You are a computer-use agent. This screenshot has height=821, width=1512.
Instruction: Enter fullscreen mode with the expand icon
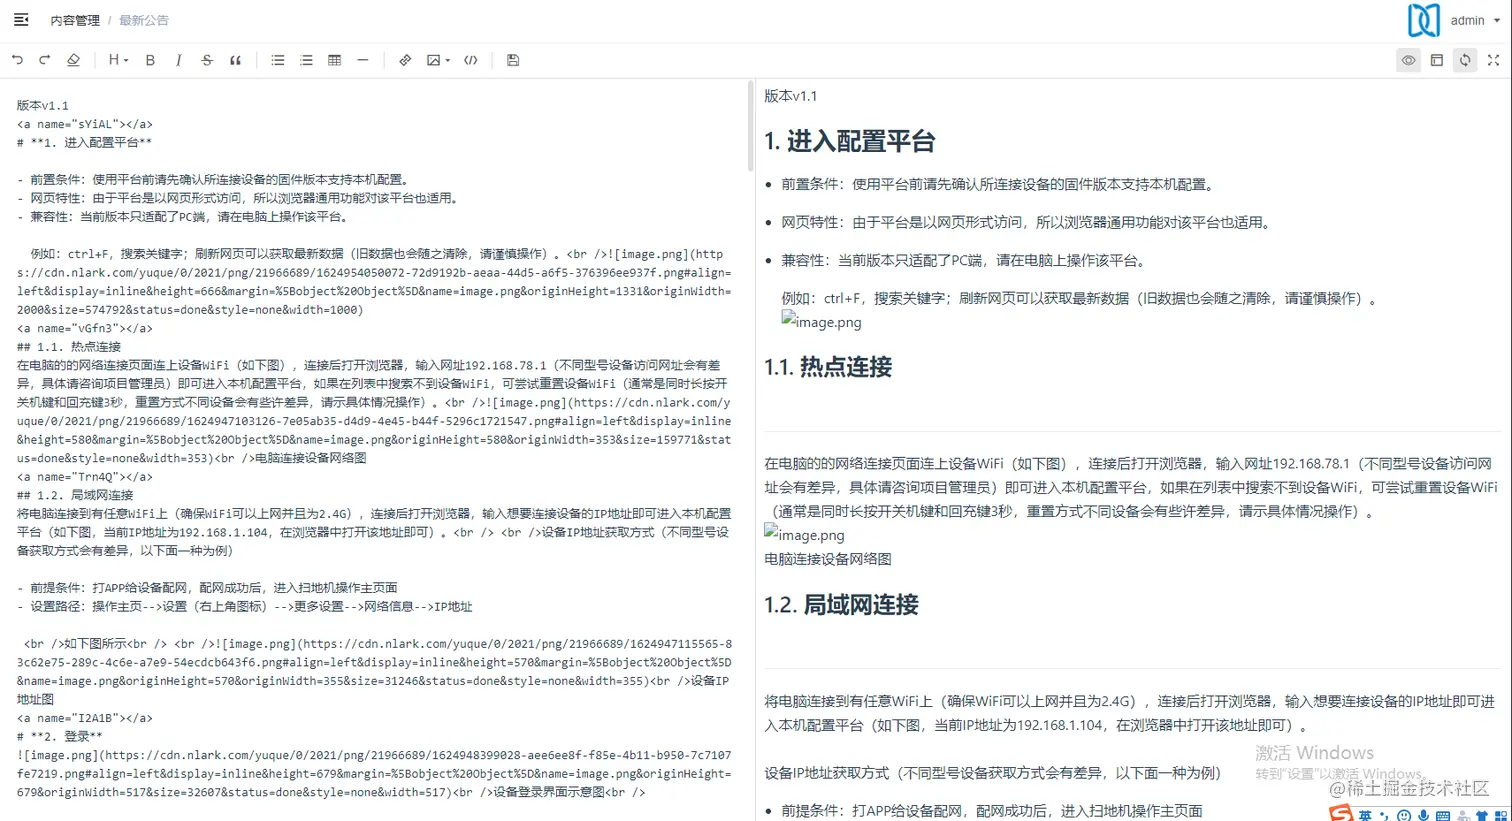pyautogui.click(x=1493, y=60)
